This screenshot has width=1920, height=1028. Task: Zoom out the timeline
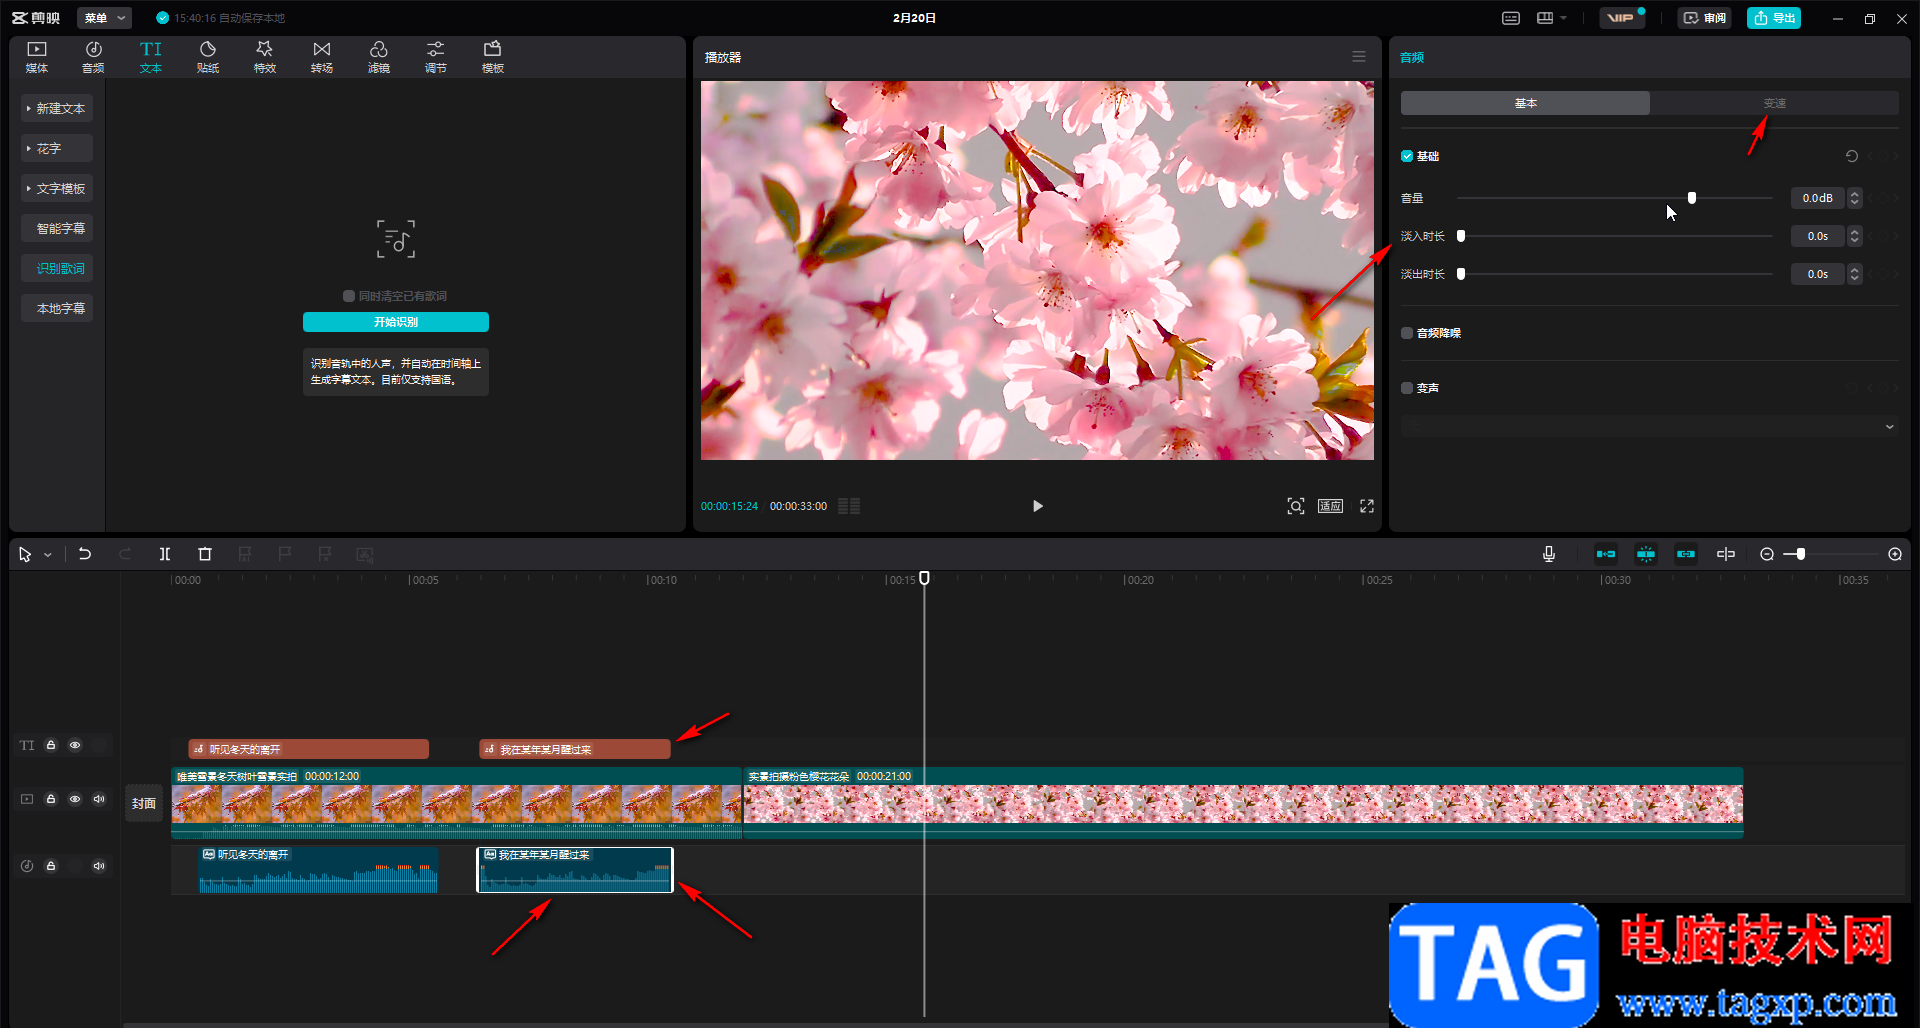(x=1767, y=554)
